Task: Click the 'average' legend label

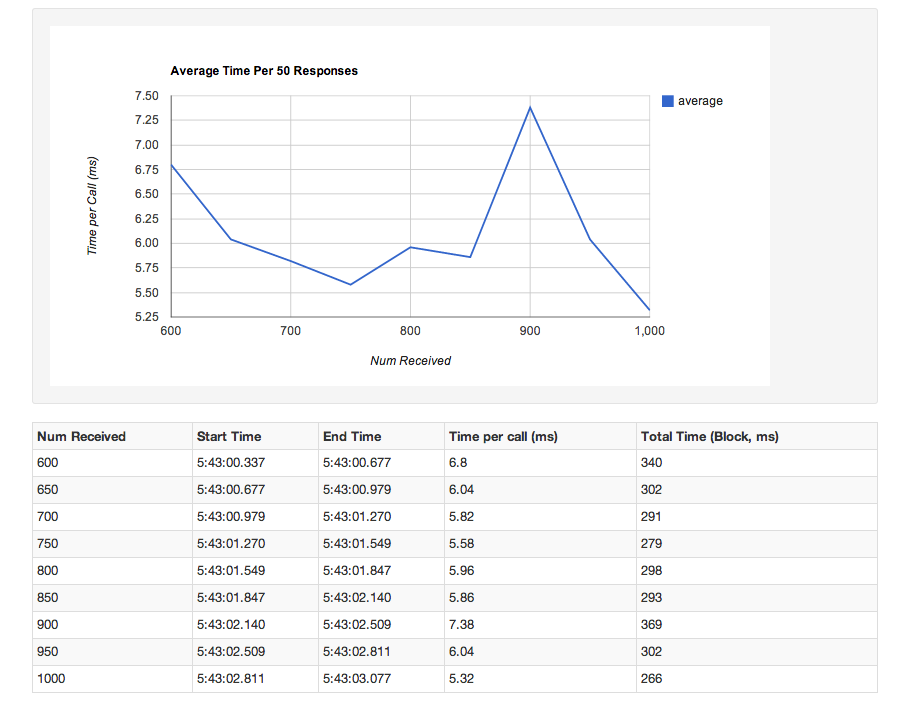Action: click(700, 101)
